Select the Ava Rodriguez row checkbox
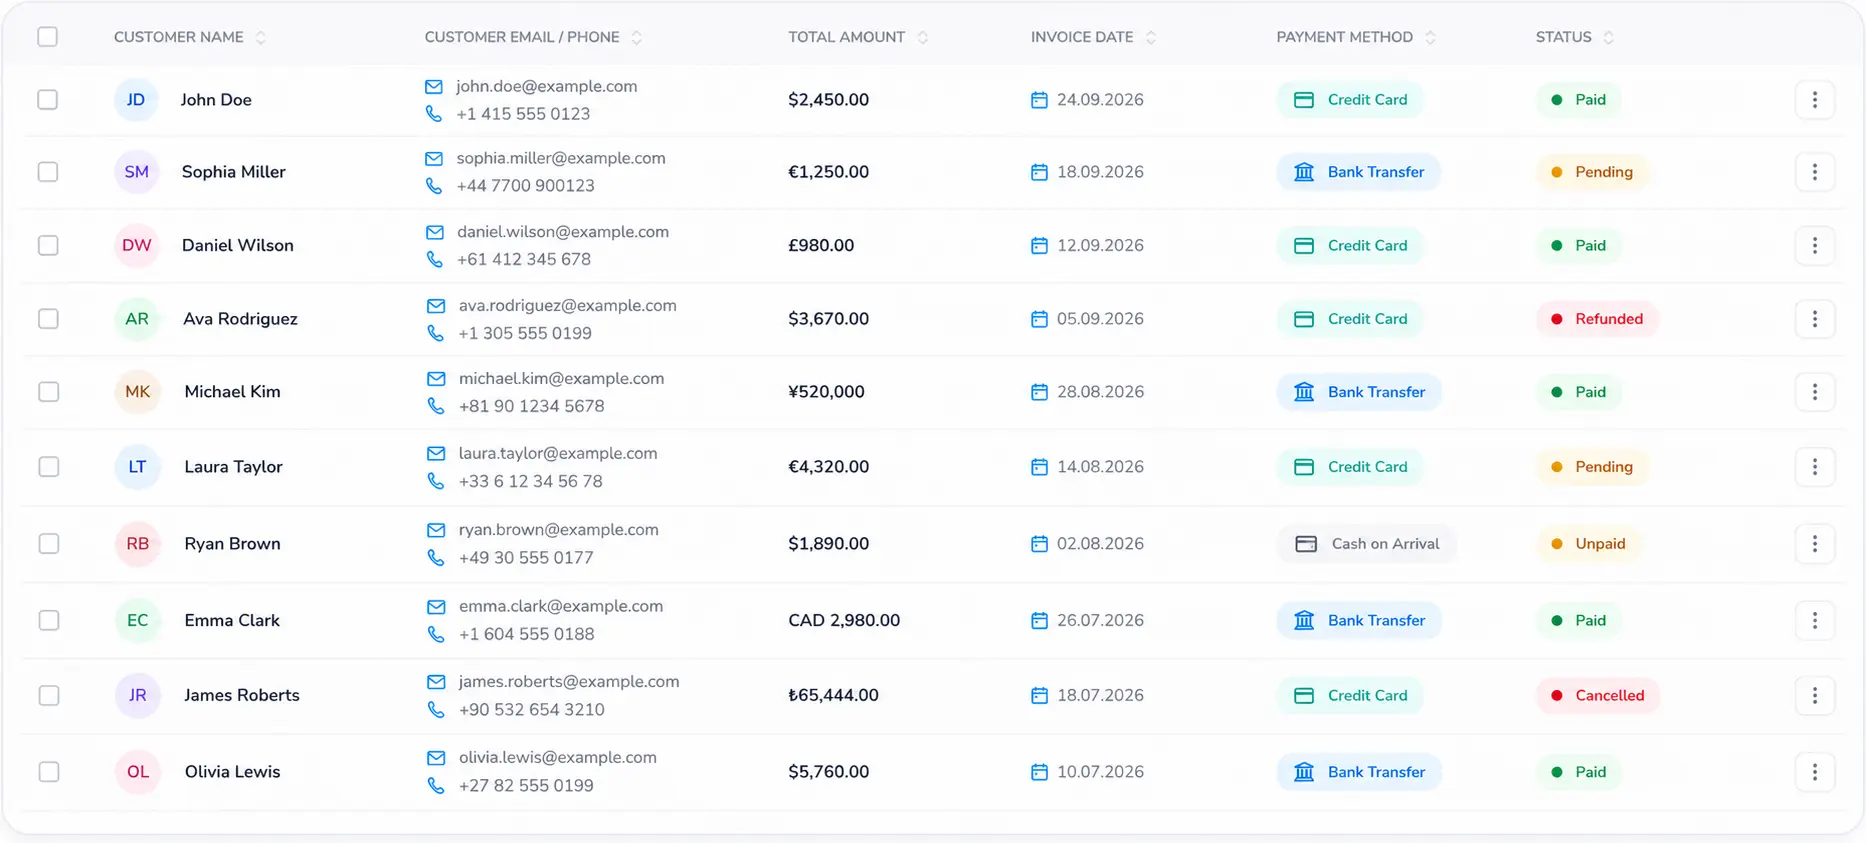The image size is (1866, 843). click(48, 319)
